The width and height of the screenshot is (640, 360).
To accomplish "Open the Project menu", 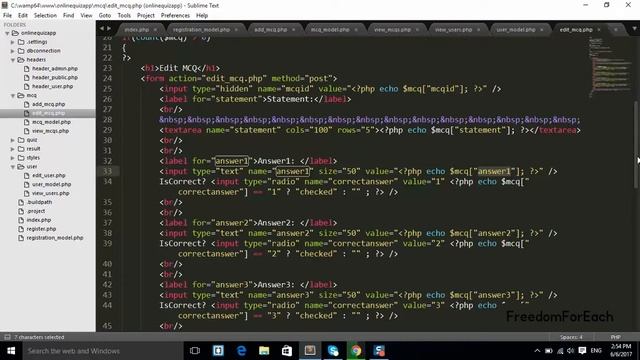I will pos(146,16).
